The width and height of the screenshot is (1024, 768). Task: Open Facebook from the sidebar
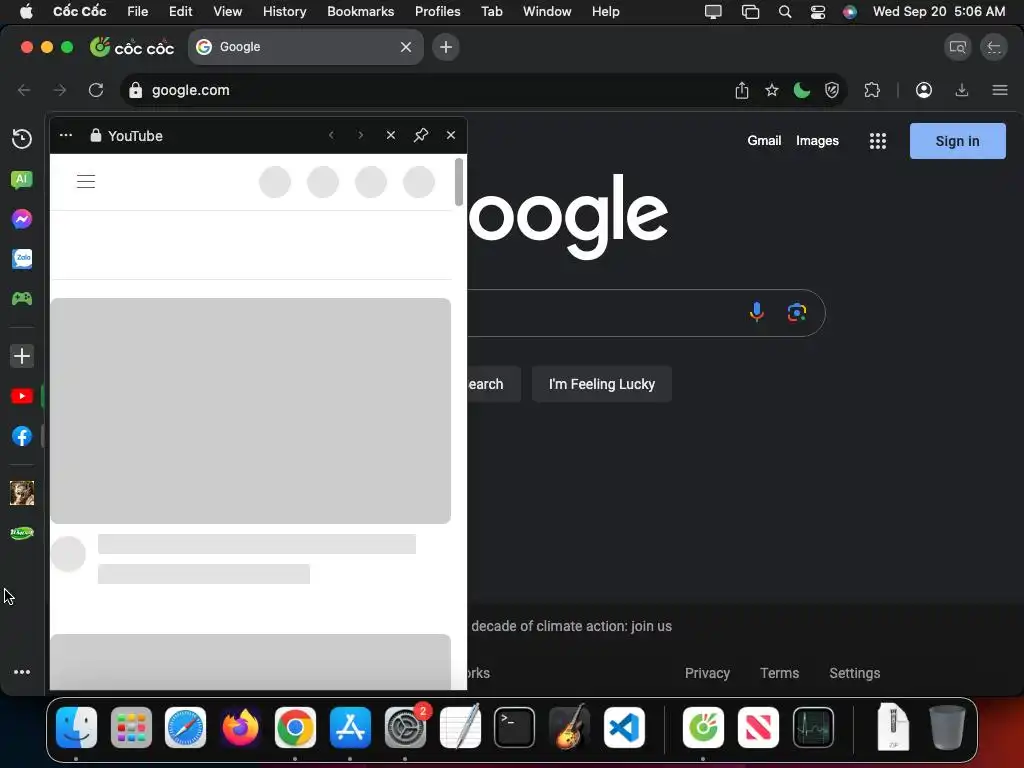[22, 436]
